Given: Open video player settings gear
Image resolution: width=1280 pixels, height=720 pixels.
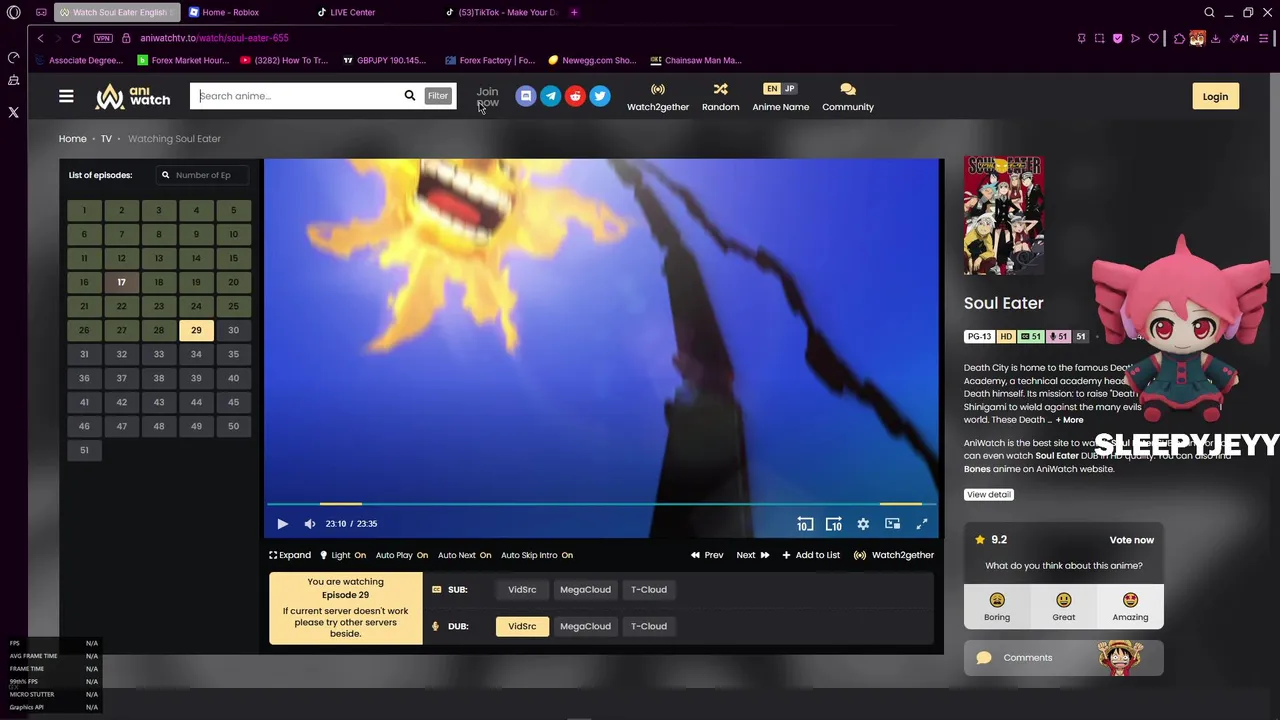Looking at the screenshot, I should pyautogui.click(x=863, y=524).
